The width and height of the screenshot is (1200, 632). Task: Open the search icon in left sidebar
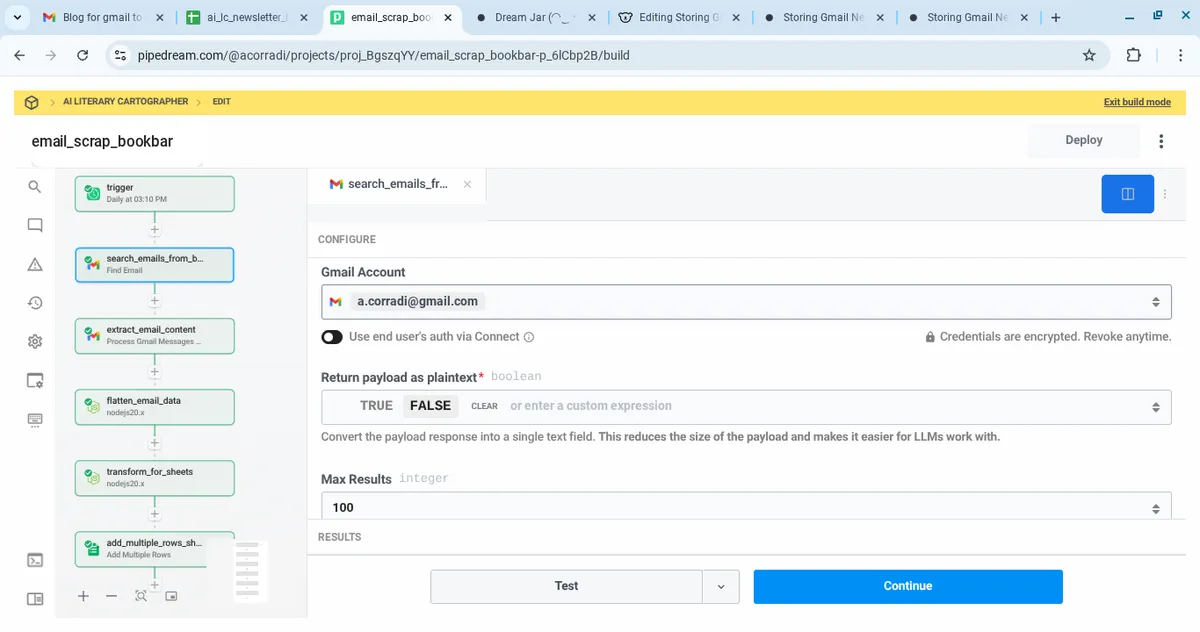(x=35, y=187)
